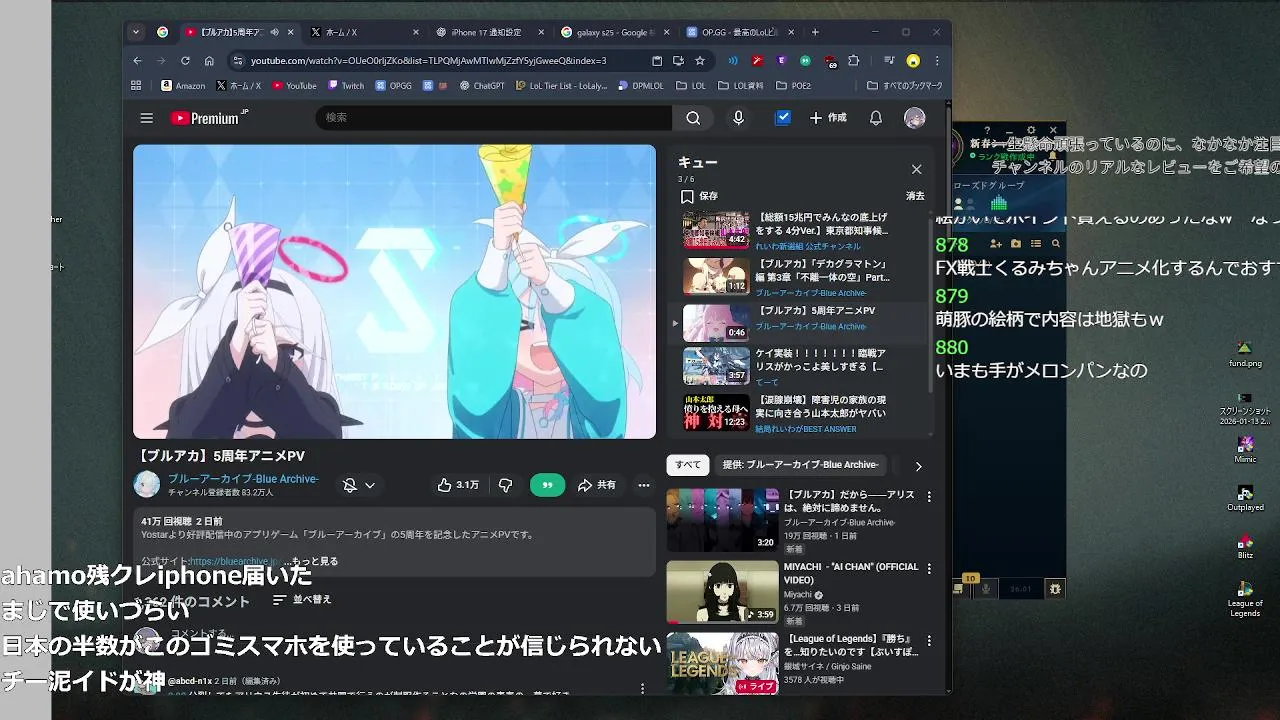
Task: Open options for MIYACHI AI CHAN video
Action: 929,569
